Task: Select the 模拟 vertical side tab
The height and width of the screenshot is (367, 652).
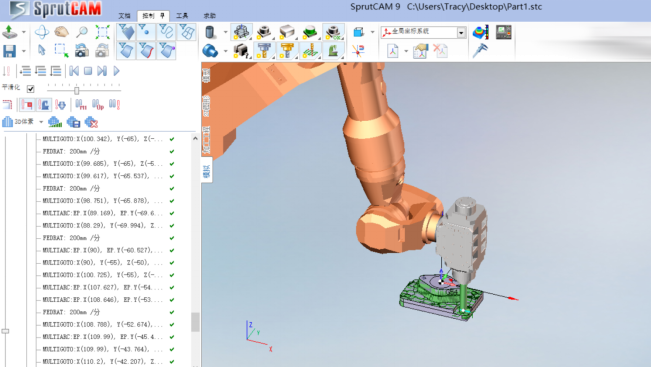Action: click(x=207, y=170)
